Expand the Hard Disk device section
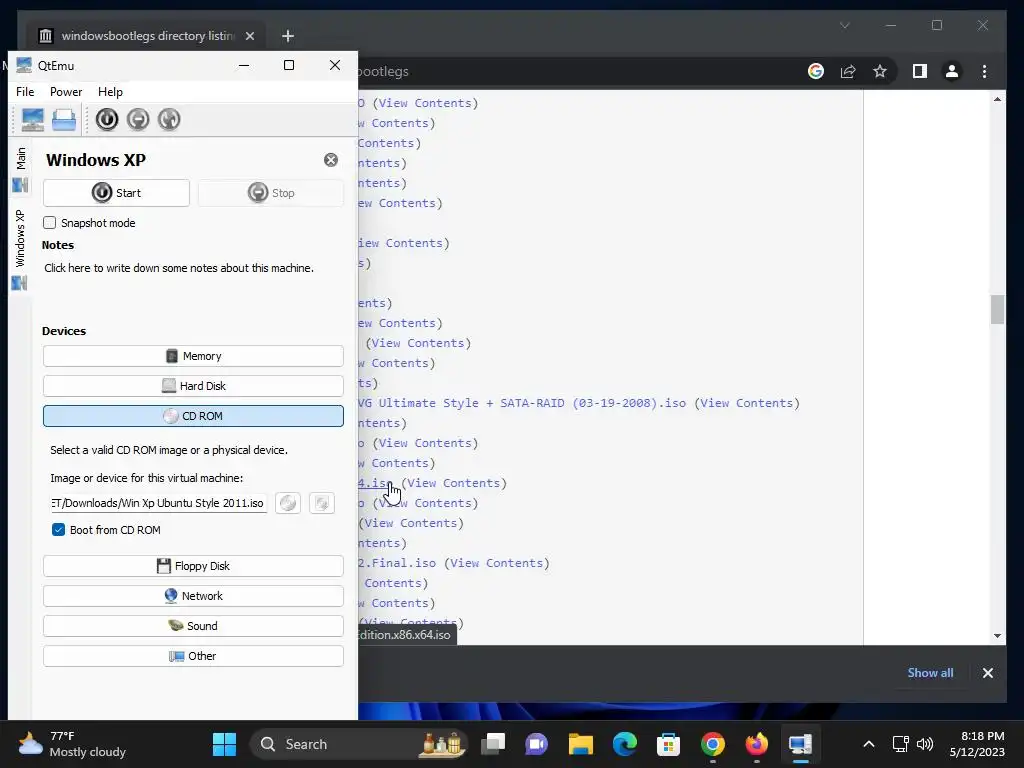 point(193,386)
